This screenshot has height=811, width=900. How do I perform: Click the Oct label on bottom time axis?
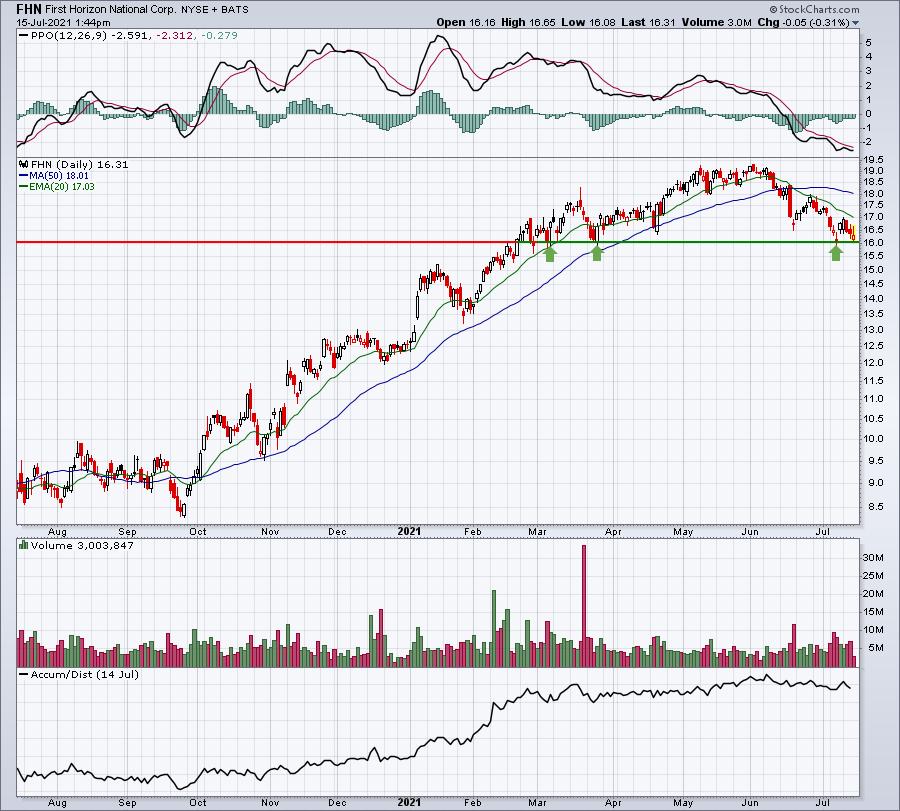tap(197, 531)
